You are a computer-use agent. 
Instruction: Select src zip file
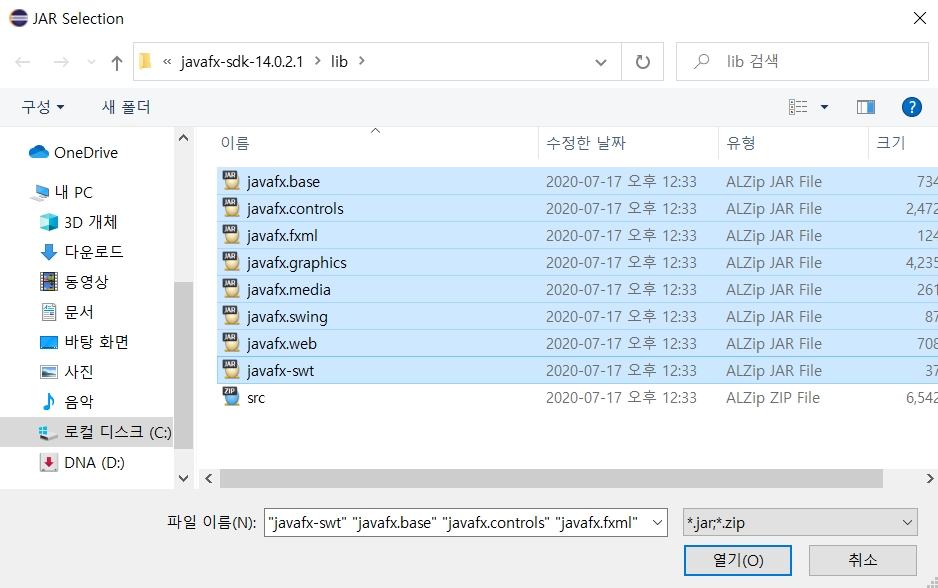click(577, 397)
